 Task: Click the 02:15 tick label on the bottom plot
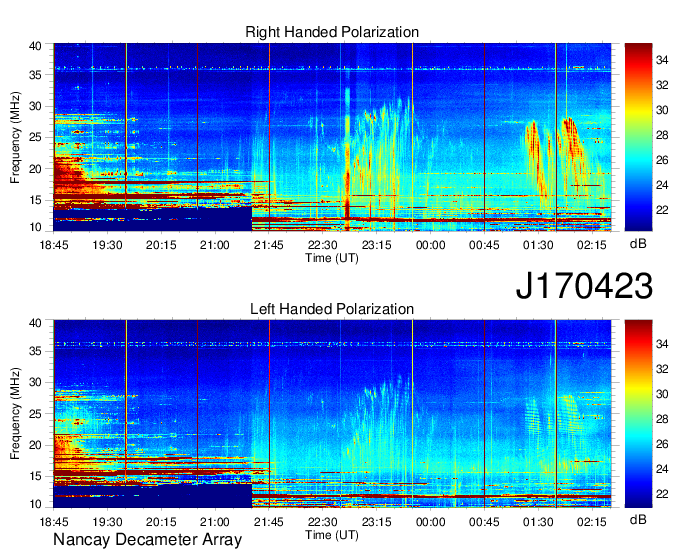coord(592,522)
